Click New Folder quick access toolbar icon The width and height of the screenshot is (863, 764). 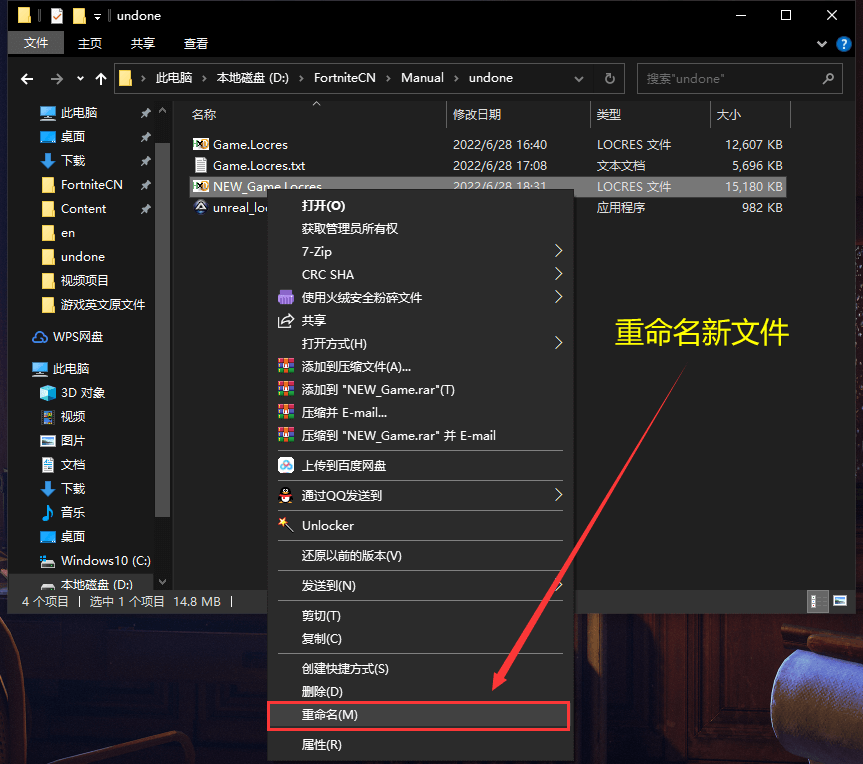[x=79, y=15]
